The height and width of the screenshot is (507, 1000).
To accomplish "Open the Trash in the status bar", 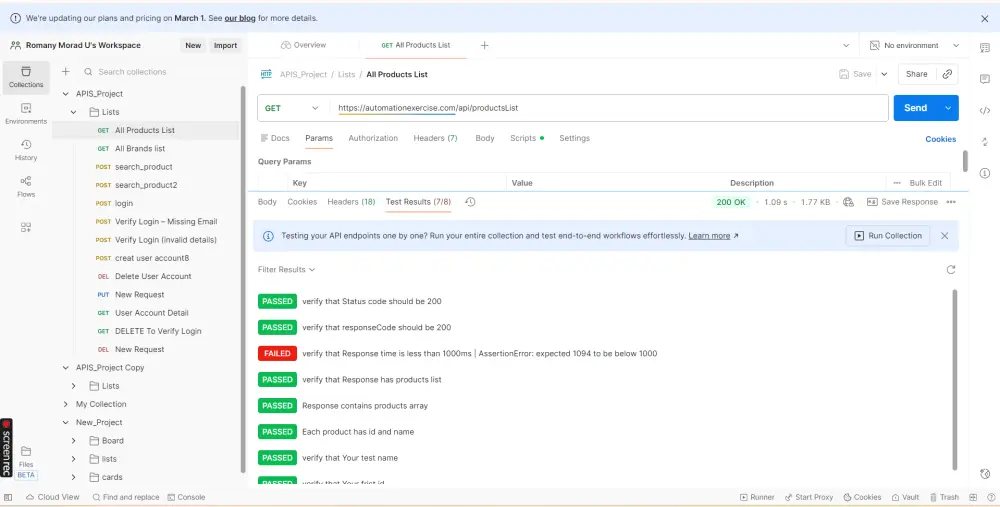I will (x=945, y=497).
